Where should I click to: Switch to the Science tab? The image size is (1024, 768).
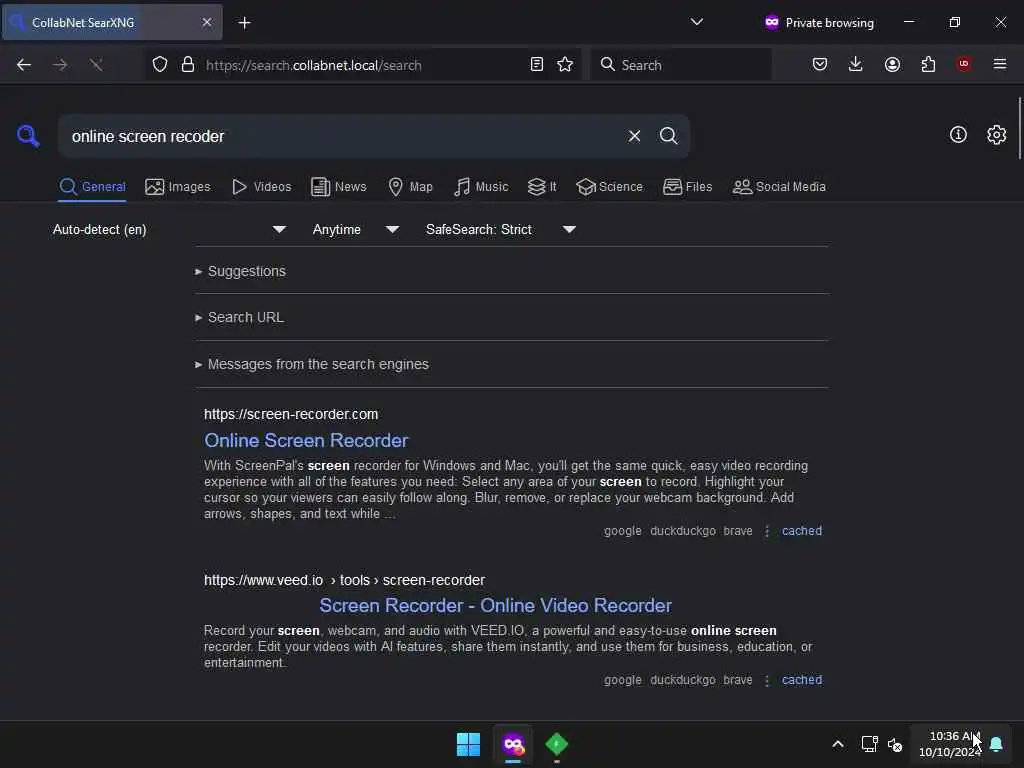[x=609, y=187]
